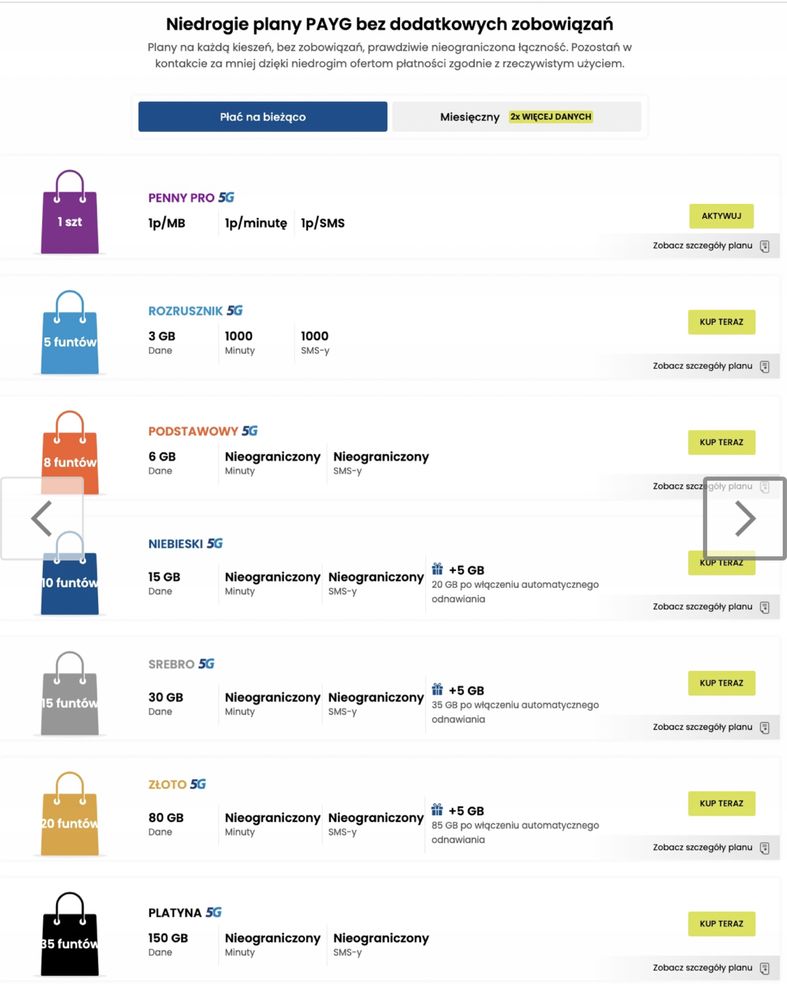
Task: Click the 2x WIĘCEJ DANYCH badge
Action: click(551, 117)
